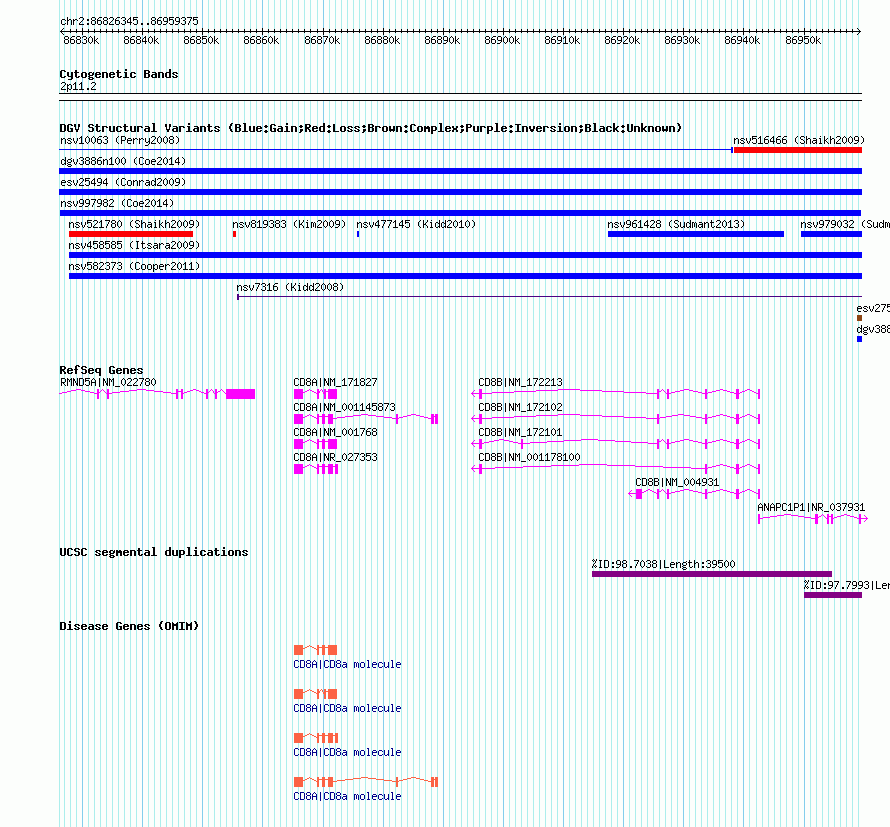Open the RMND5A|NM_022780 gene label
The height and width of the screenshot is (827, 890).
click(108, 383)
